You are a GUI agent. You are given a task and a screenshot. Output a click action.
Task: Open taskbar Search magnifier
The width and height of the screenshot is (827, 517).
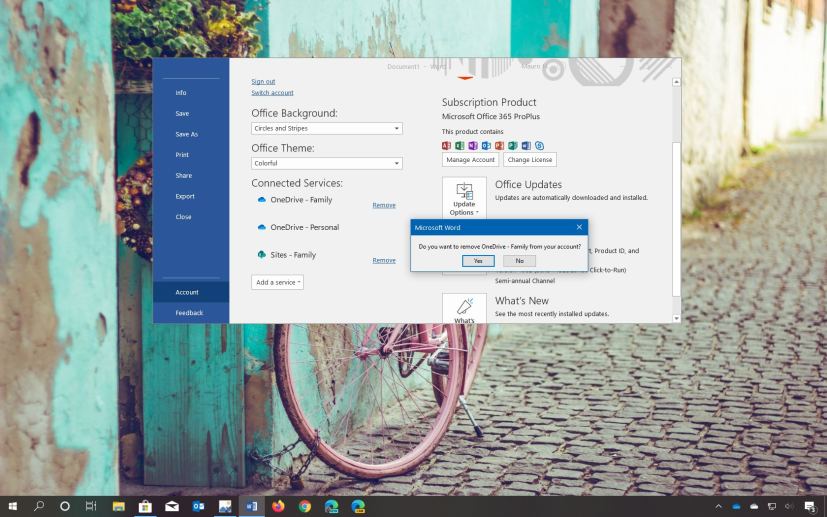point(39,506)
